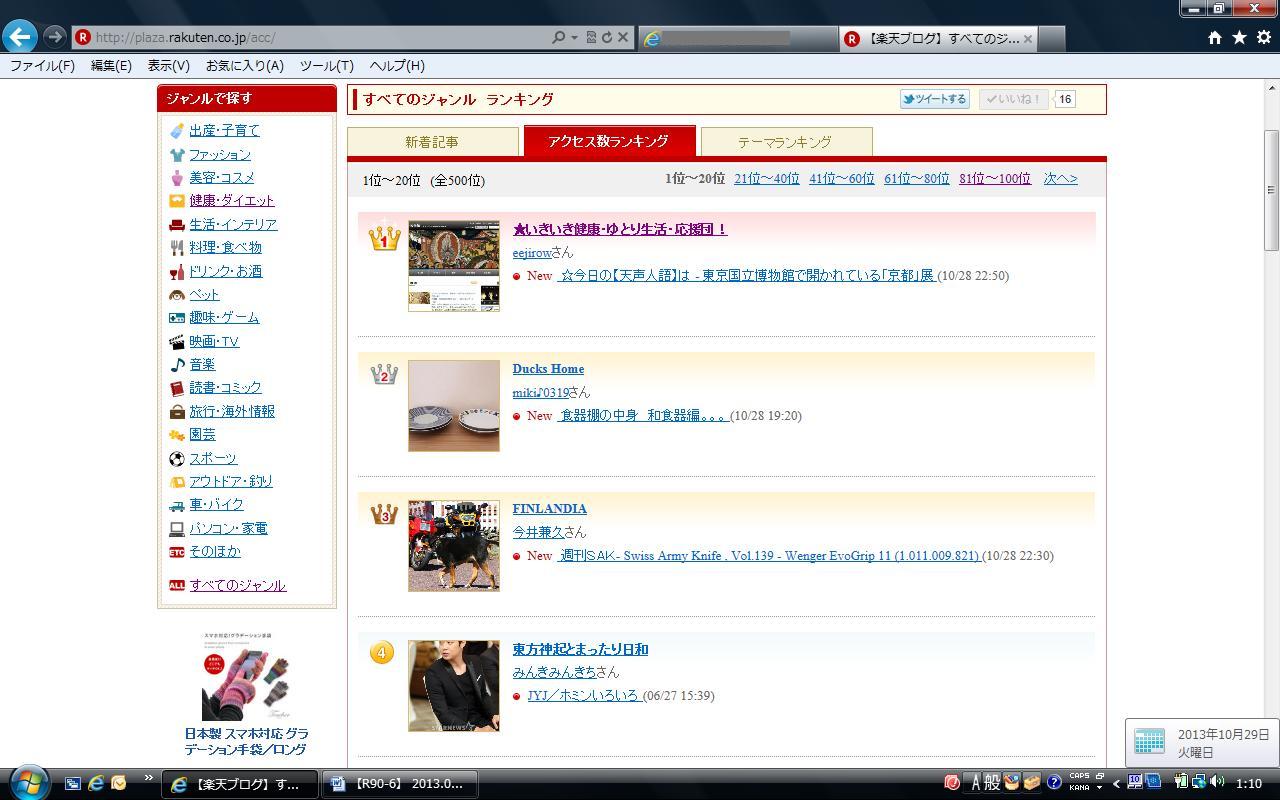Open the browser Tools gear icon
The height and width of the screenshot is (800, 1280).
pyautogui.click(x=1263, y=37)
